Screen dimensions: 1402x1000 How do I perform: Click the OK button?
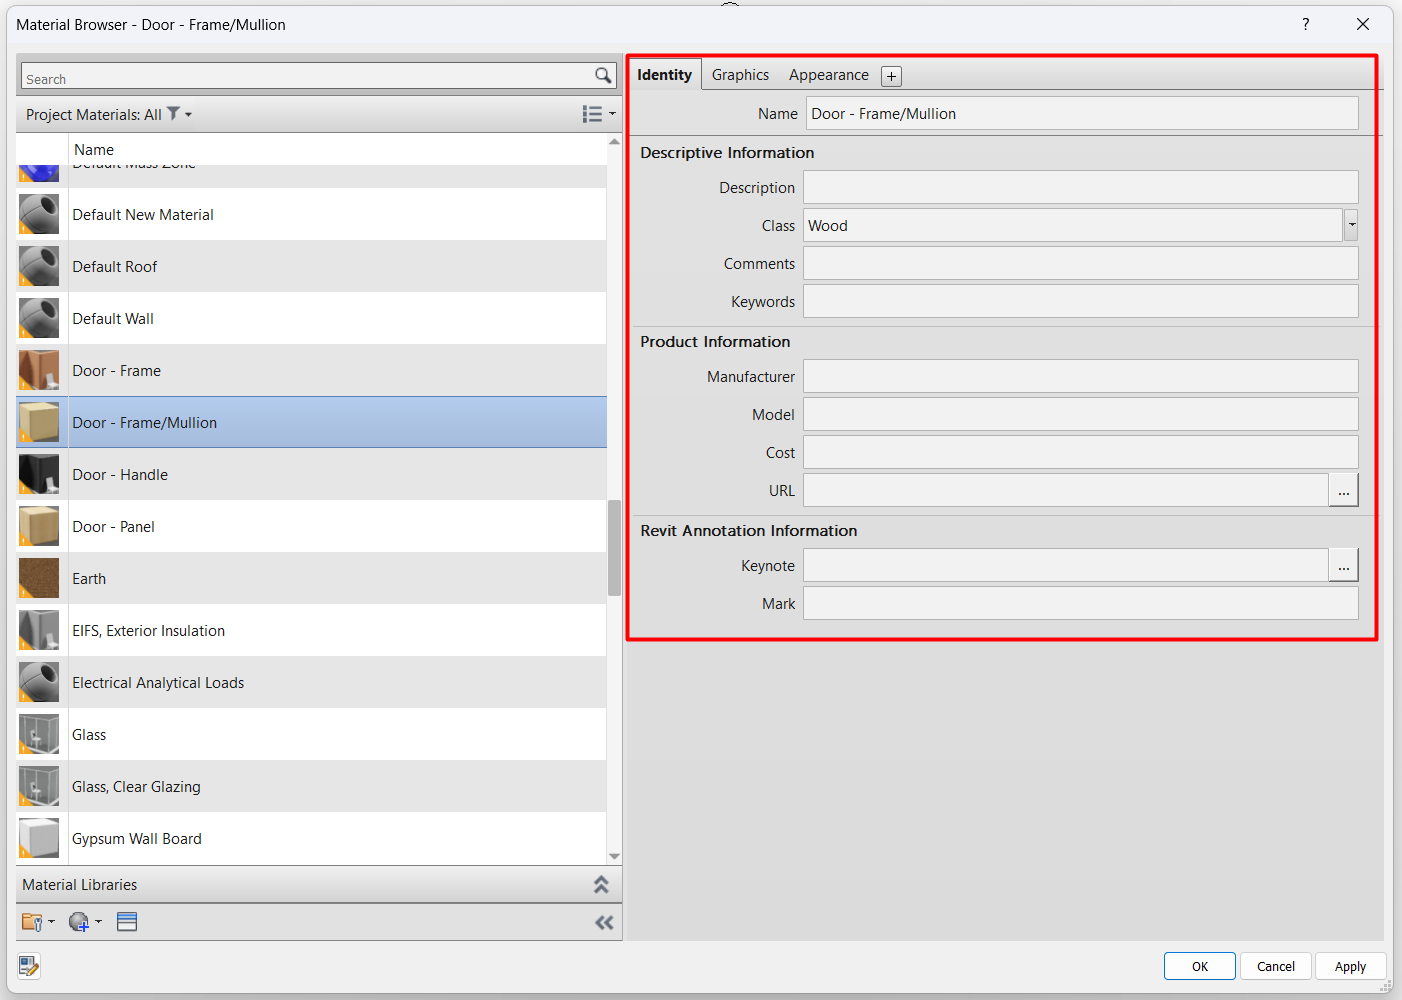(x=1200, y=966)
